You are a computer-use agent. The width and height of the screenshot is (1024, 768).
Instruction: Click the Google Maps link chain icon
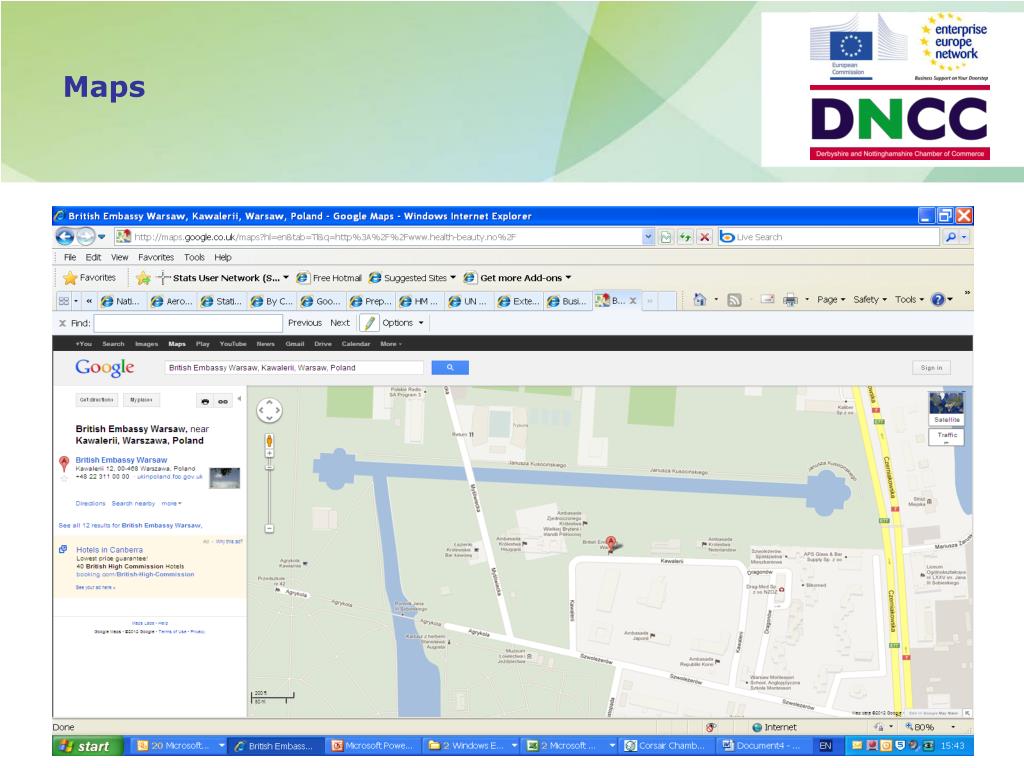click(x=223, y=401)
